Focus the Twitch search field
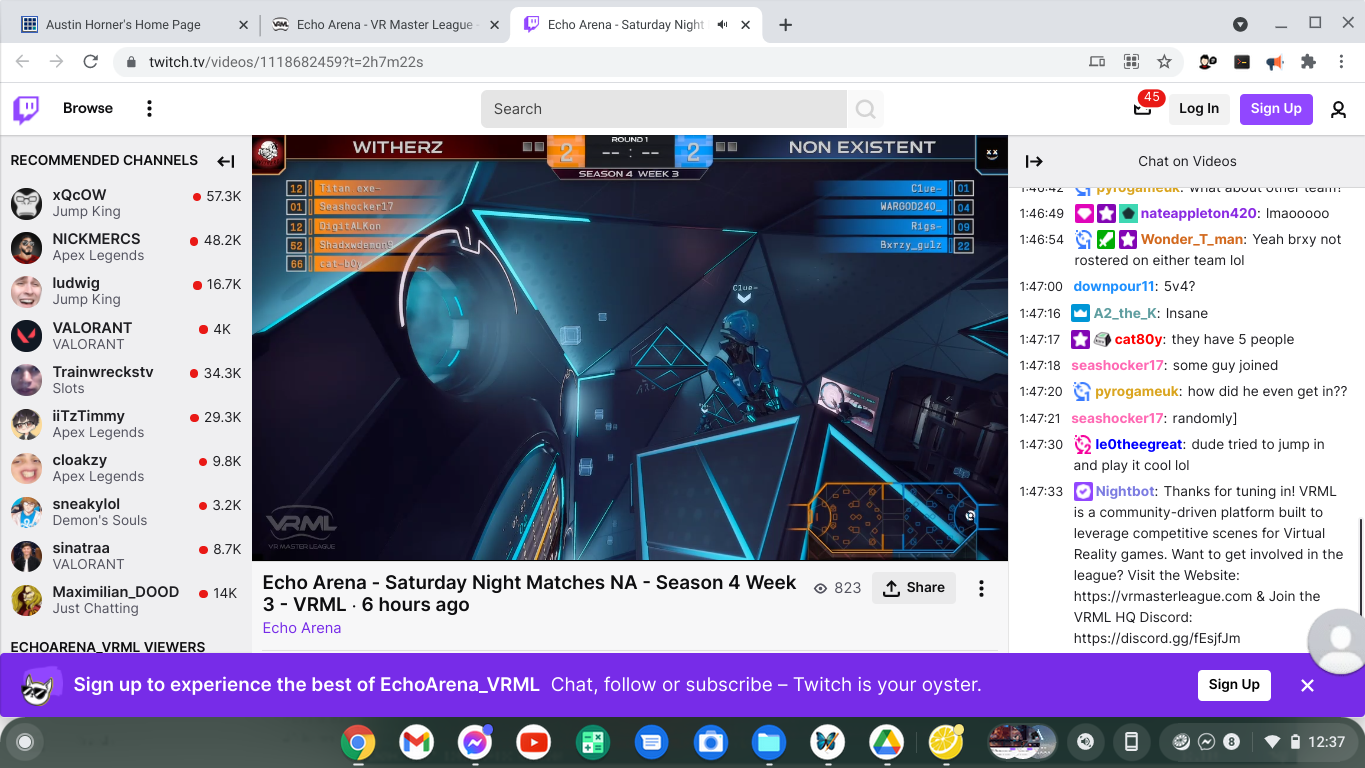The width and height of the screenshot is (1365, 768). click(x=664, y=109)
